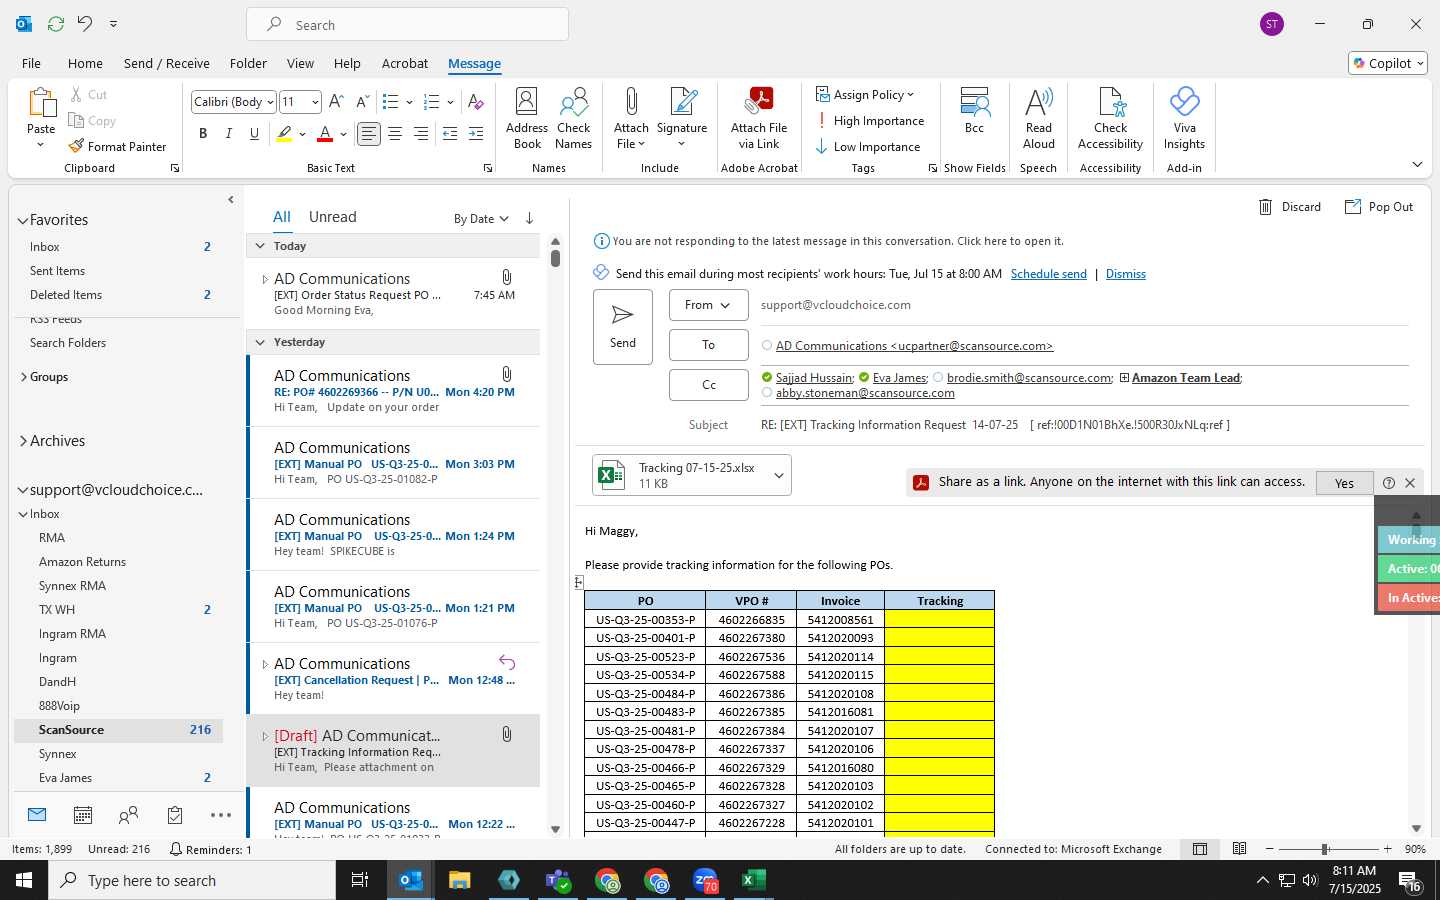Open the font size dropdown
Image resolution: width=1440 pixels, height=900 pixels.
pos(315,102)
